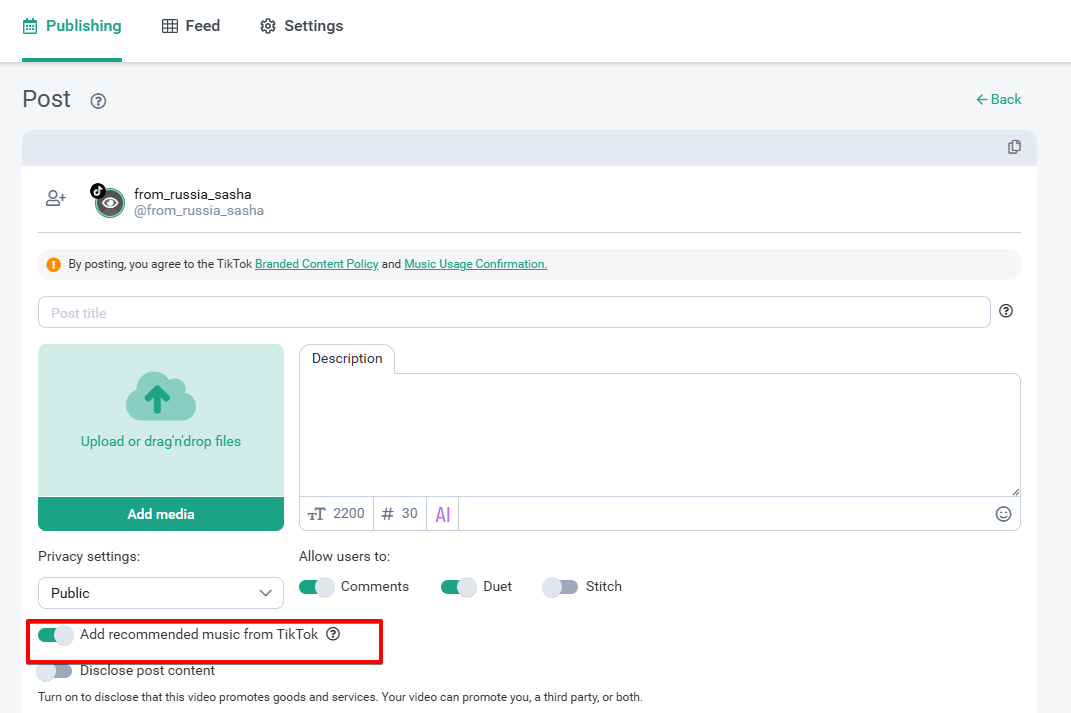Open the emoji picker in description

(1003, 514)
